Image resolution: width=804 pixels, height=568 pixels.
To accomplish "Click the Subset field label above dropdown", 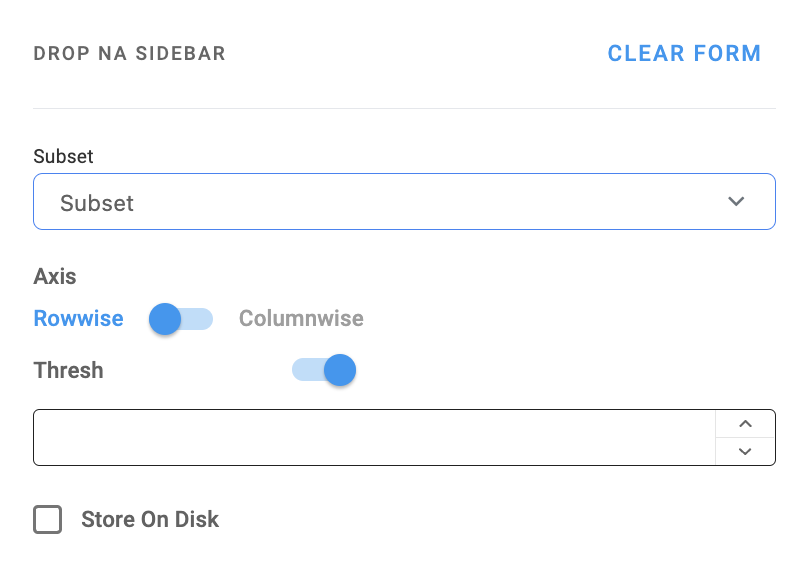I will (63, 157).
